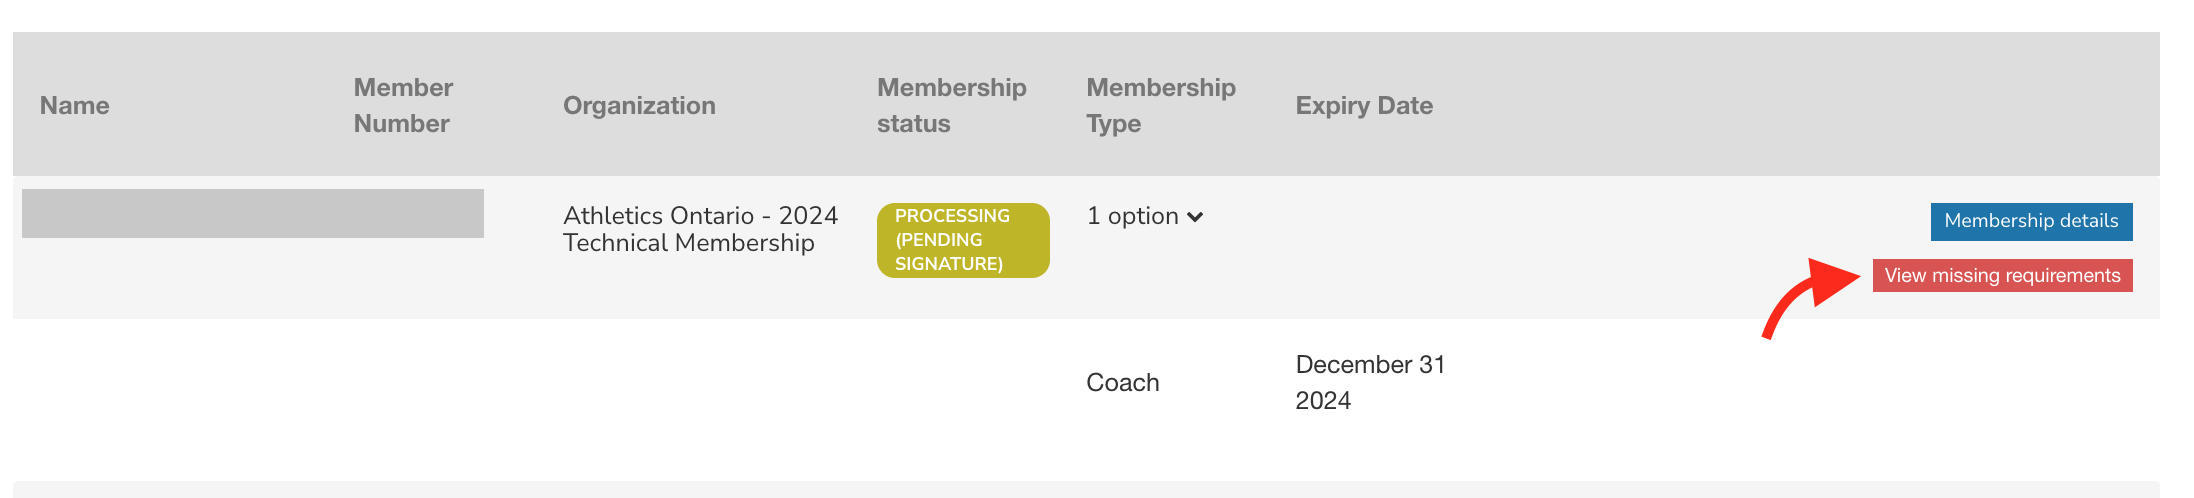
Task: Open View missing requirements
Action: point(2002,276)
